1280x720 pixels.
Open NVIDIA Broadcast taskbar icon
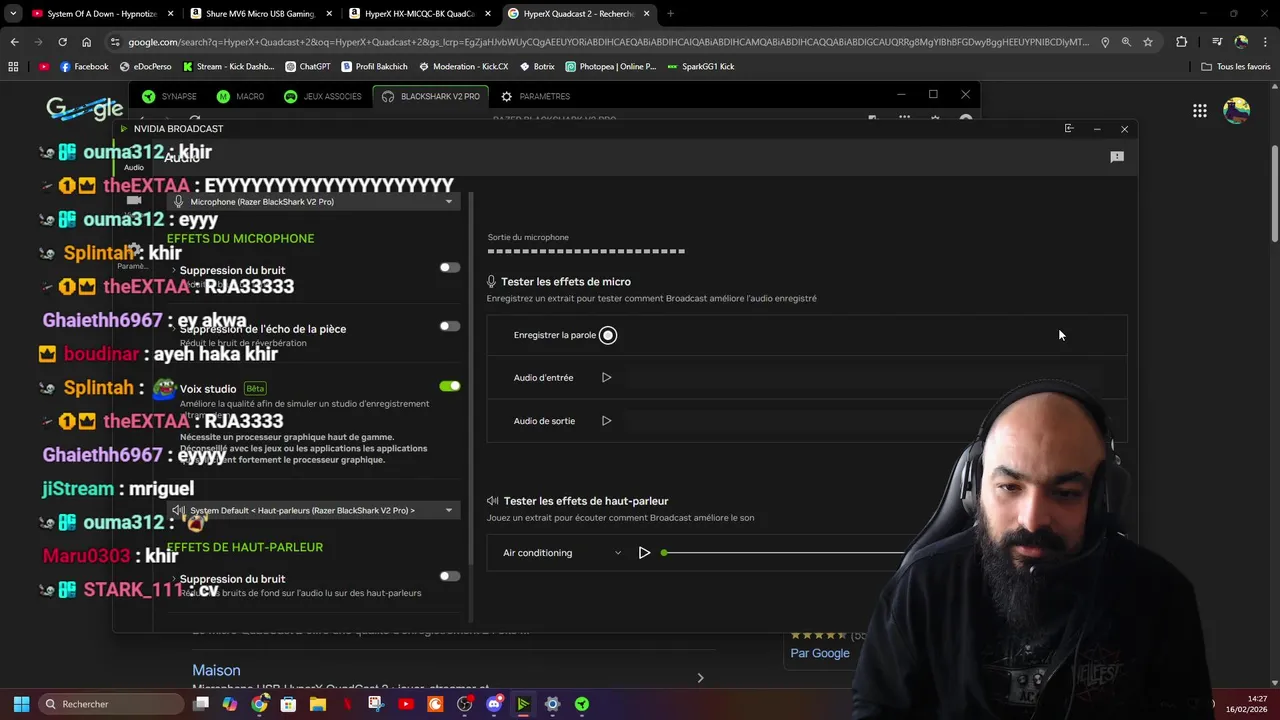pyautogui.click(x=523, y=704)
